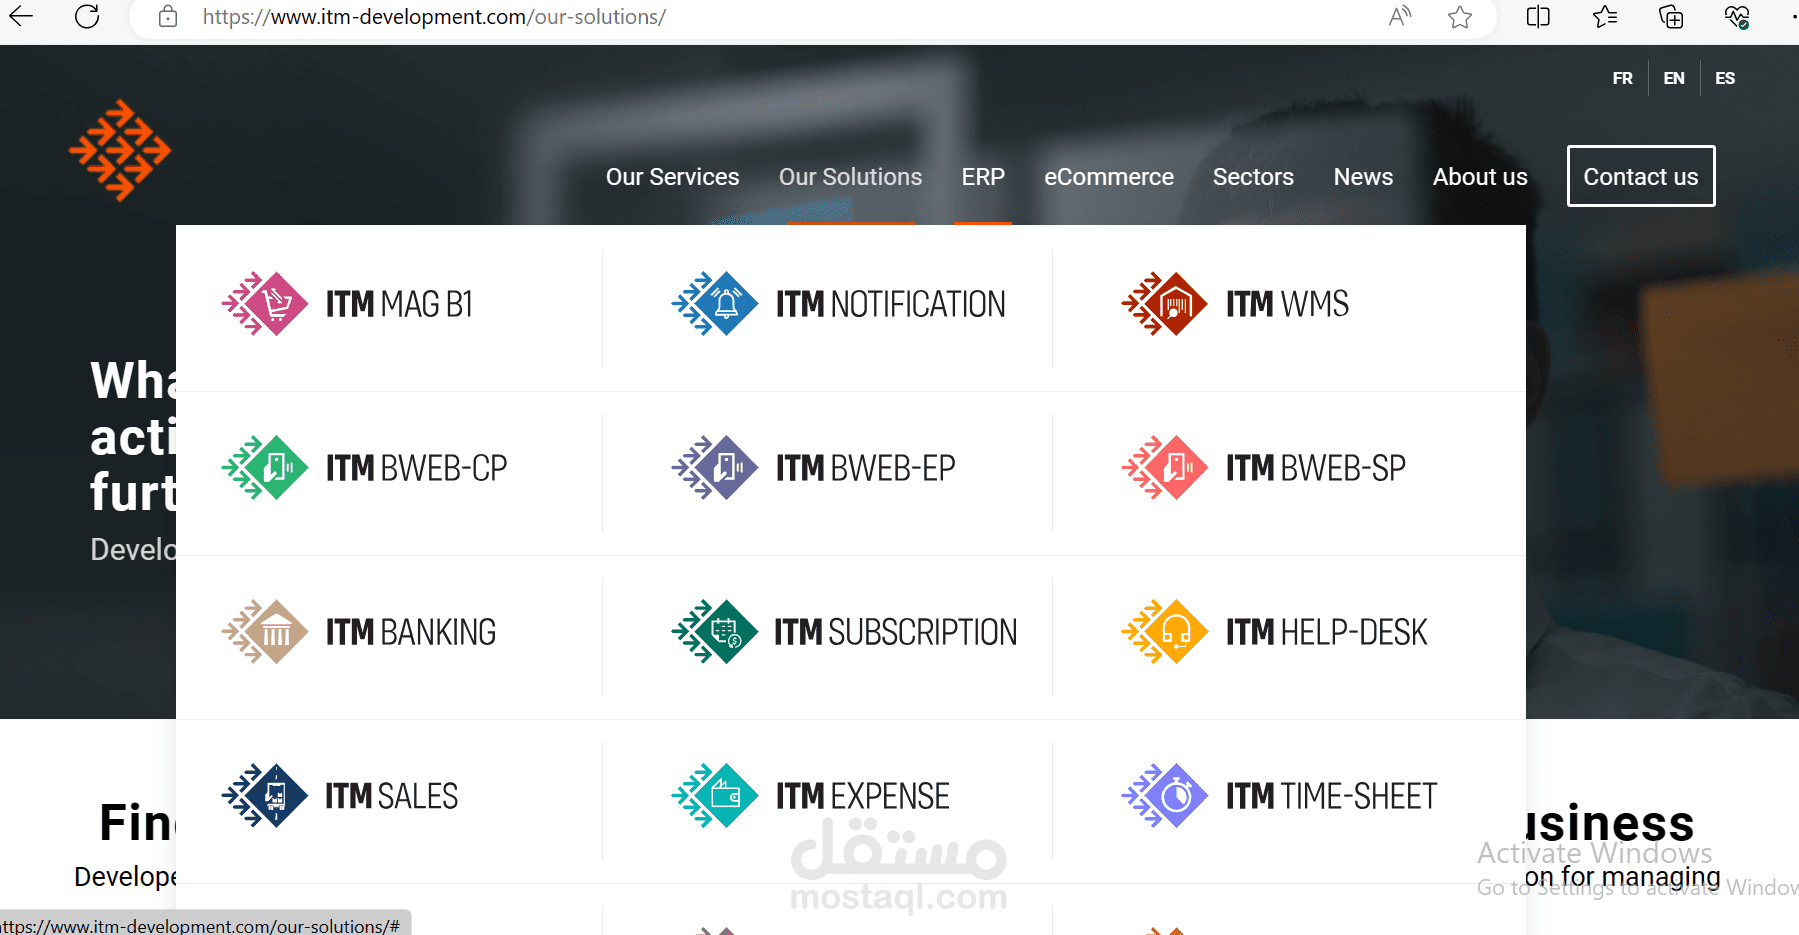The image size is (1799, 935).
Task: Switch the site language to ES
Action: click(x=1725, y=78)
